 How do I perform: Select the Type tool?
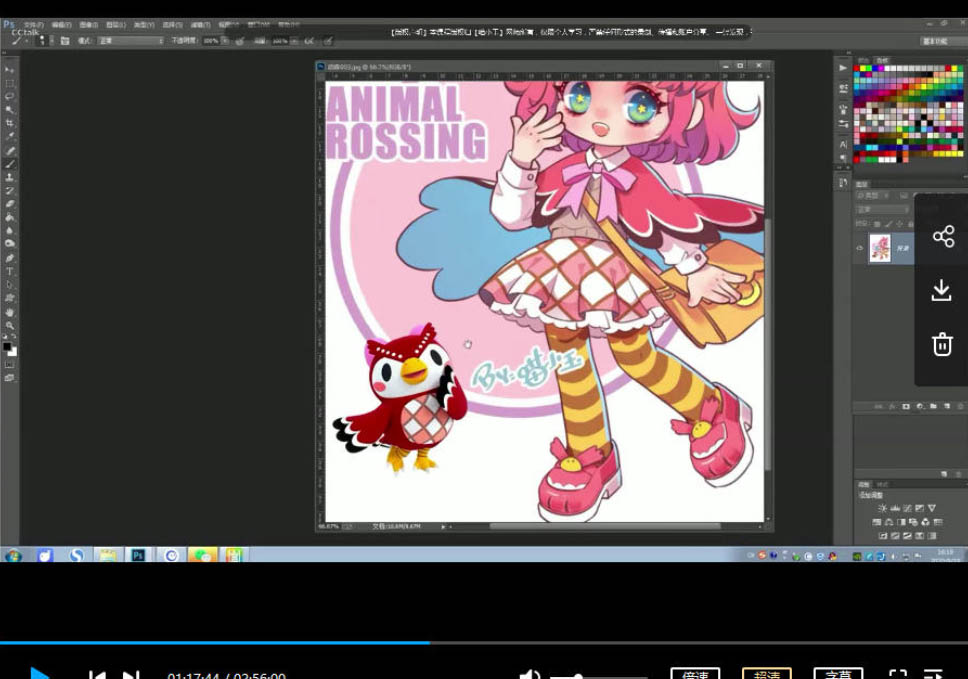(x=9, y=272)
